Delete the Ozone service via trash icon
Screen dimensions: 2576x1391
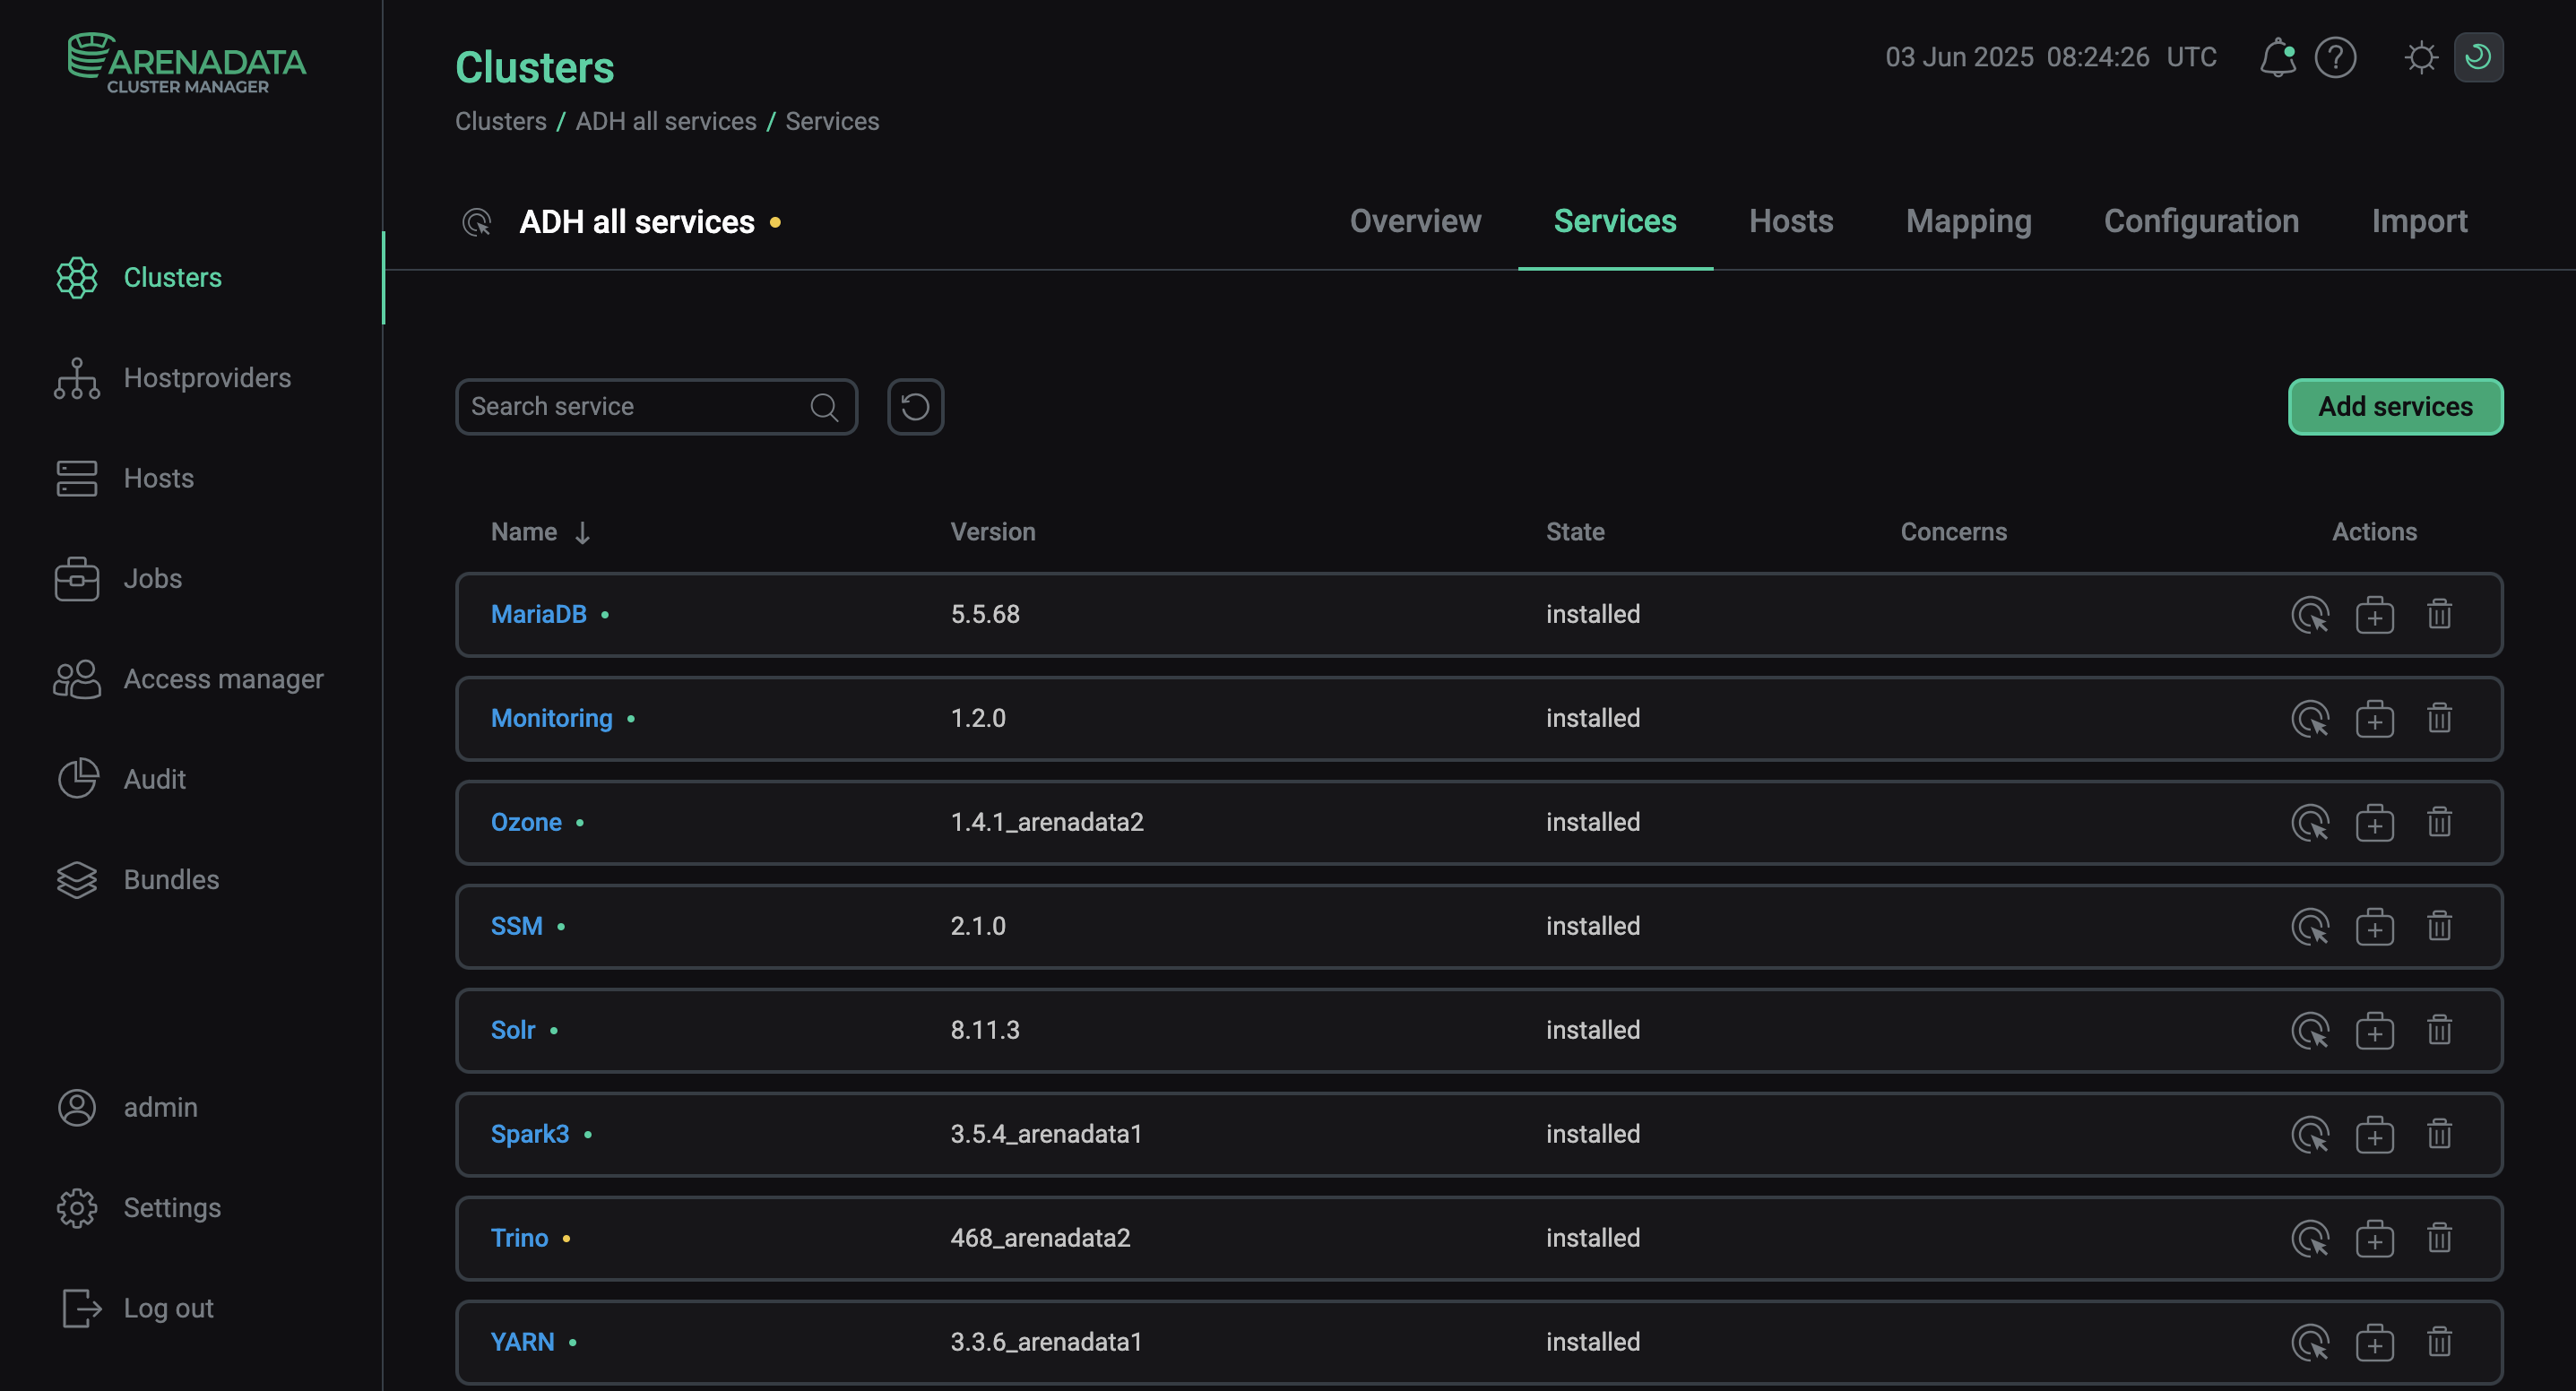[2439, 822]
